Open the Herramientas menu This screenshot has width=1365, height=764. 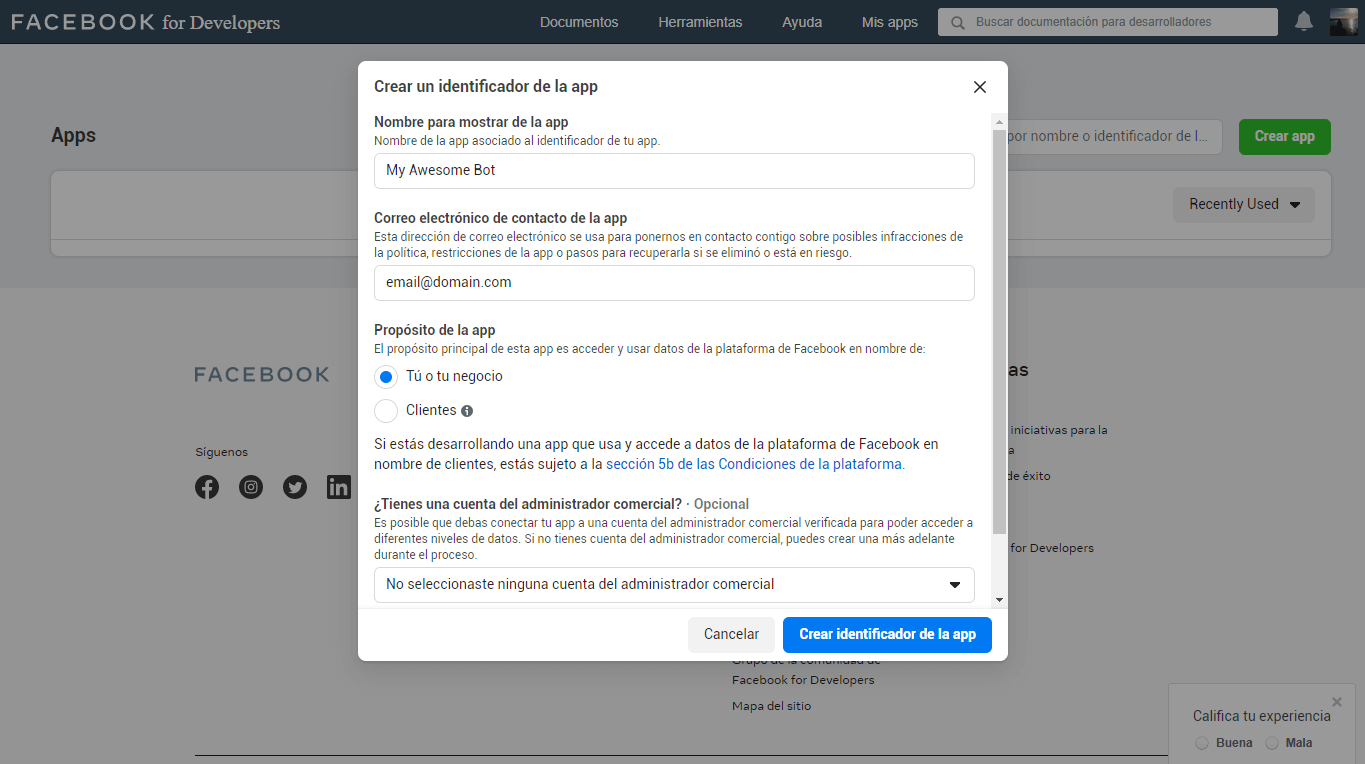[x=700, y=22]
